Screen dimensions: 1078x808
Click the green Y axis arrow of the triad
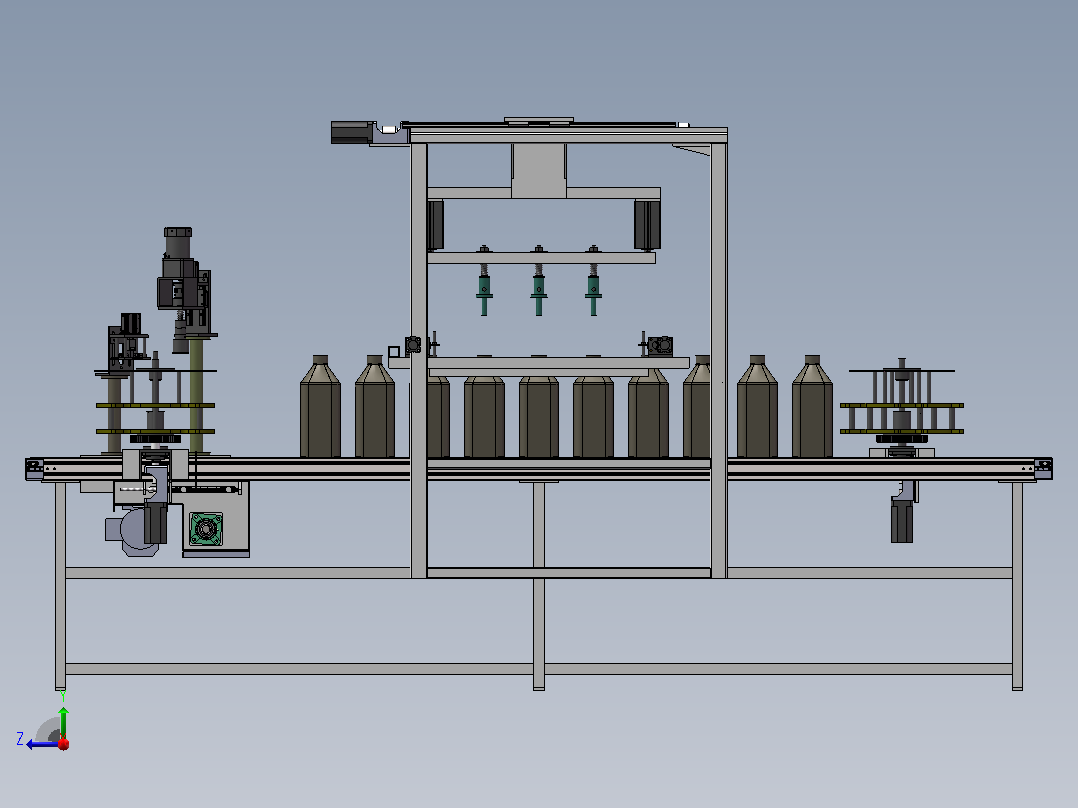point(63,722)
